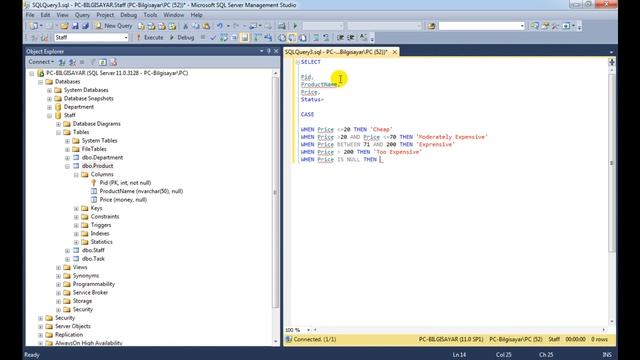Open the available databases dropdown showing Staff

pos(125,38)
